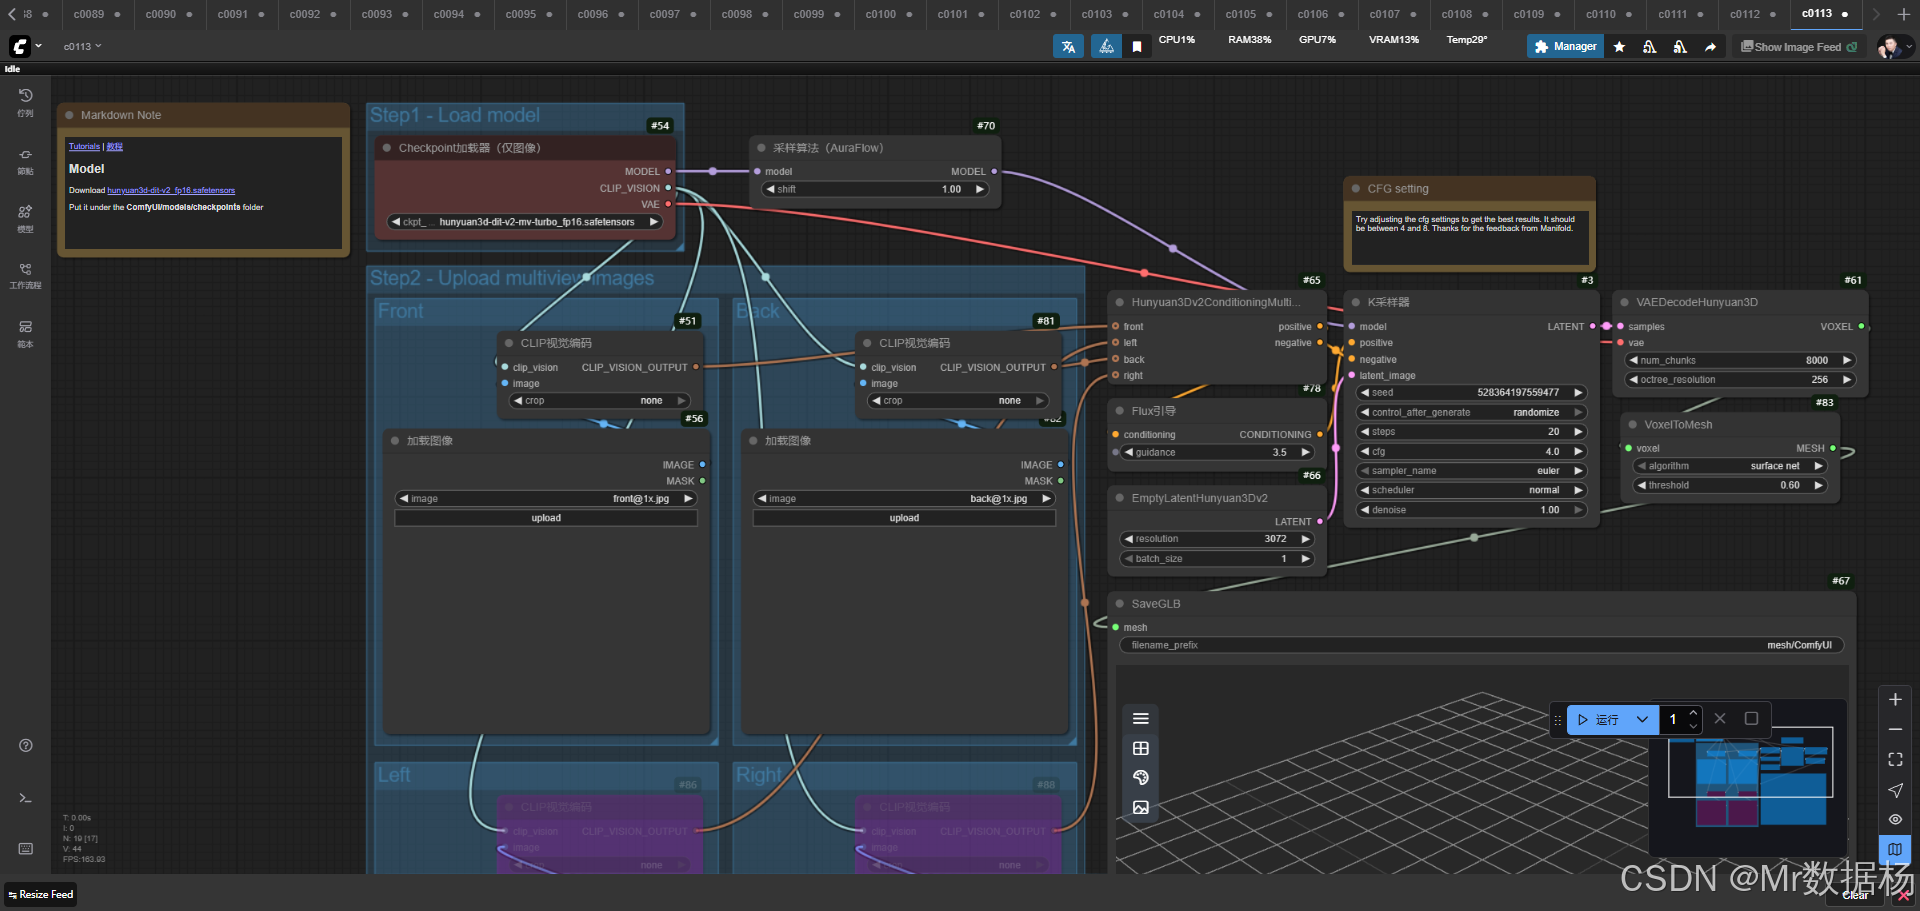Click upload button under back@1x.jpg
This screenshot has width=1920, height=911.
[904, 518]
